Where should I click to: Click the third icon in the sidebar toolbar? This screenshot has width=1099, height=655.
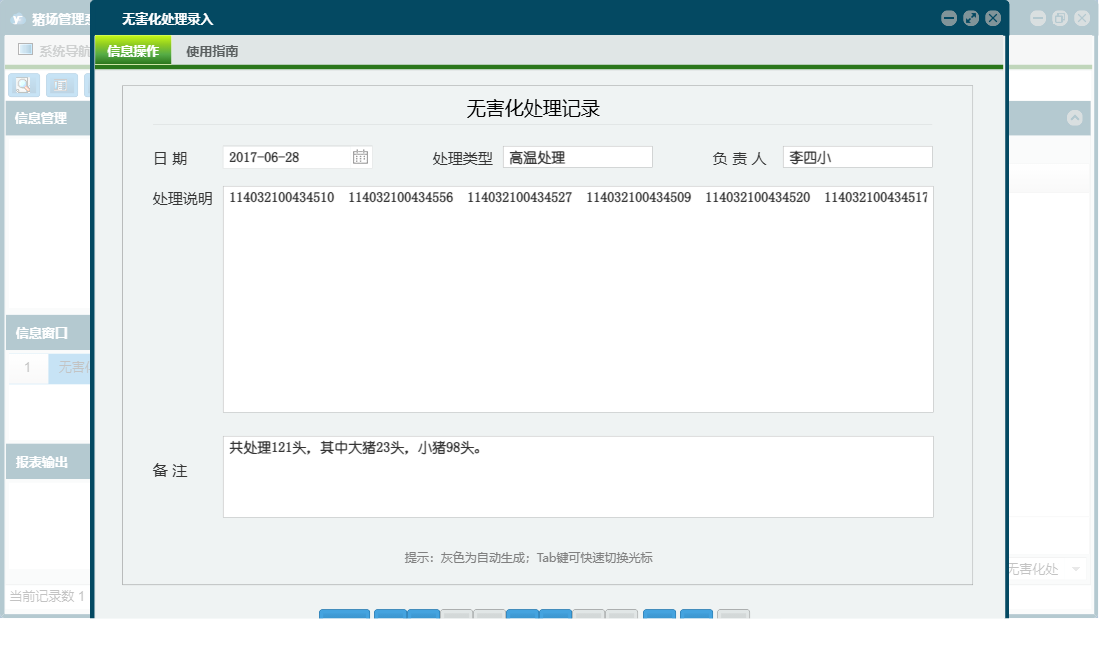(90, 85)
